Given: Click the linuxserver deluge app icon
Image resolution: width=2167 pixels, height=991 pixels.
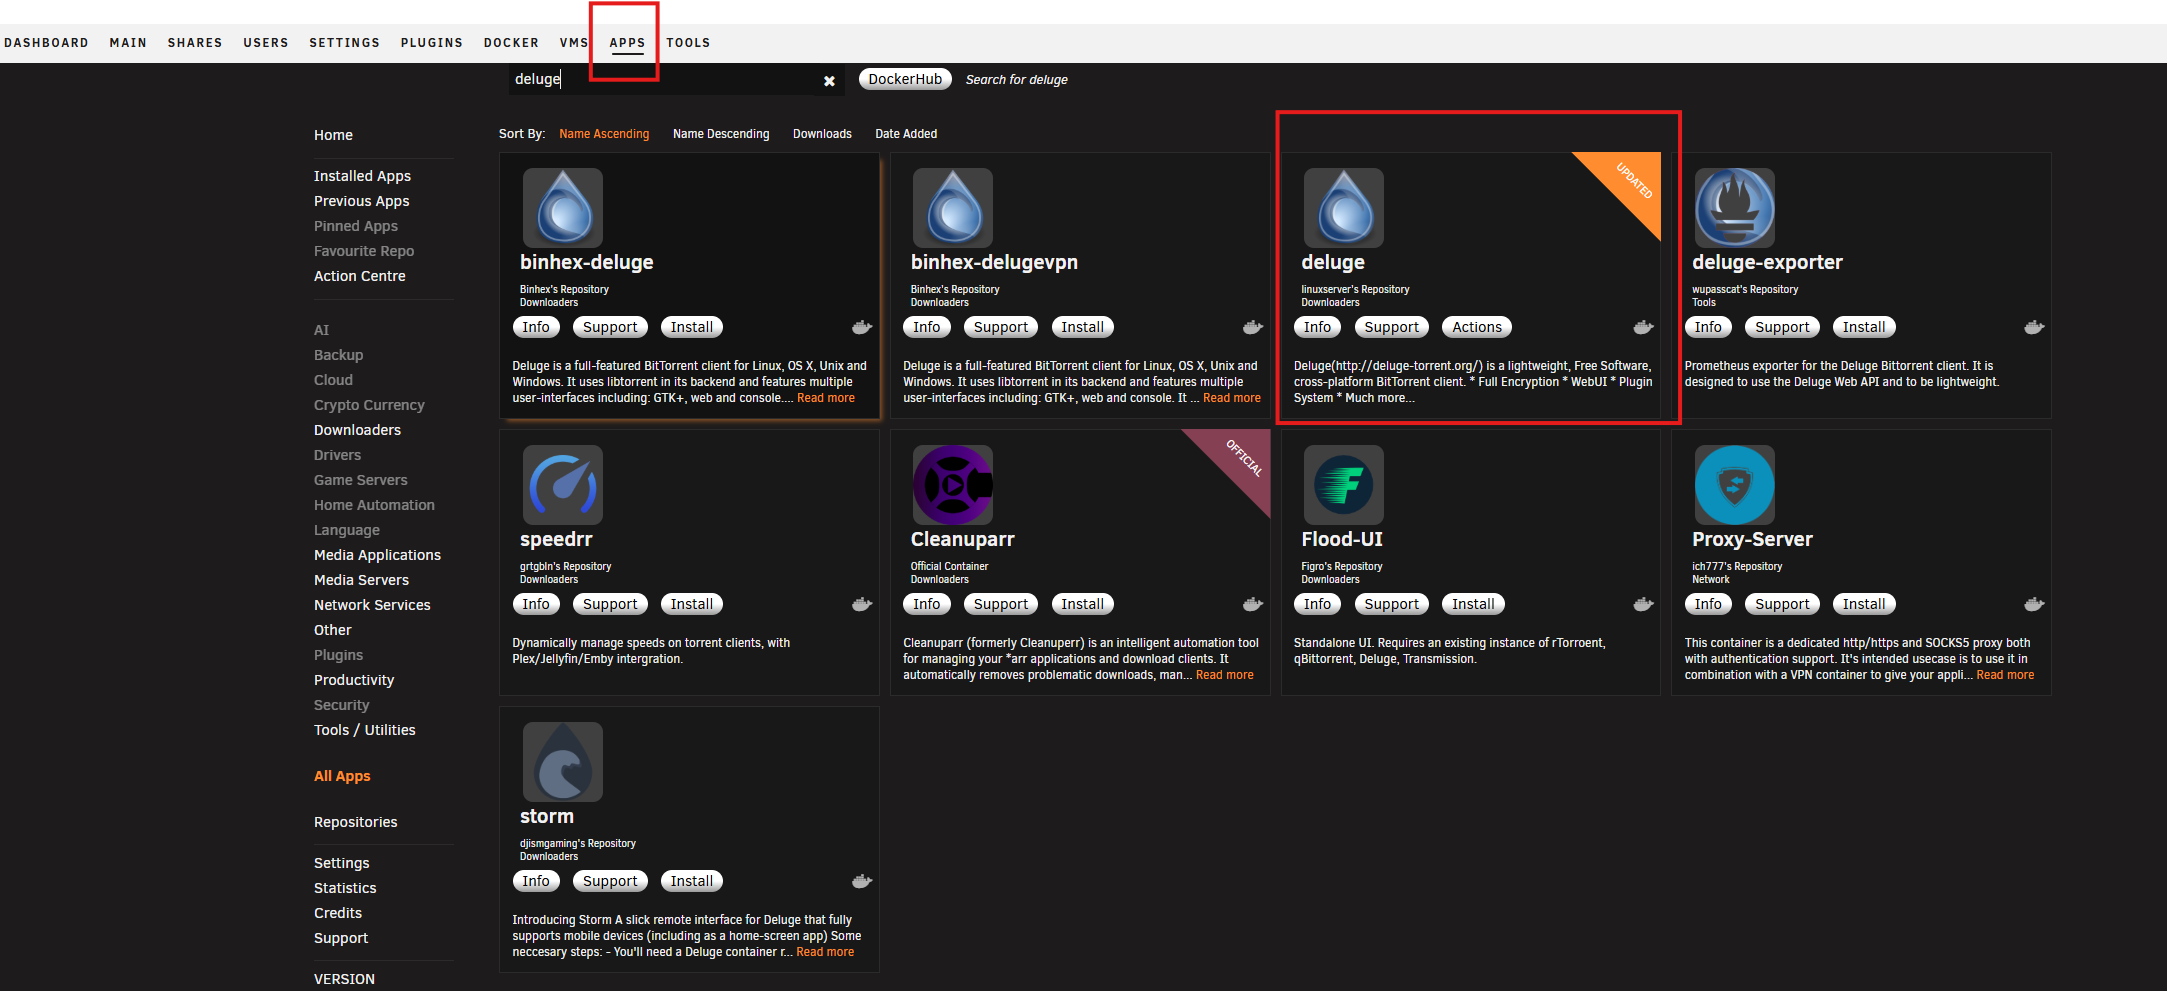Looking at the screenshot, I should tap(1344, 208).
